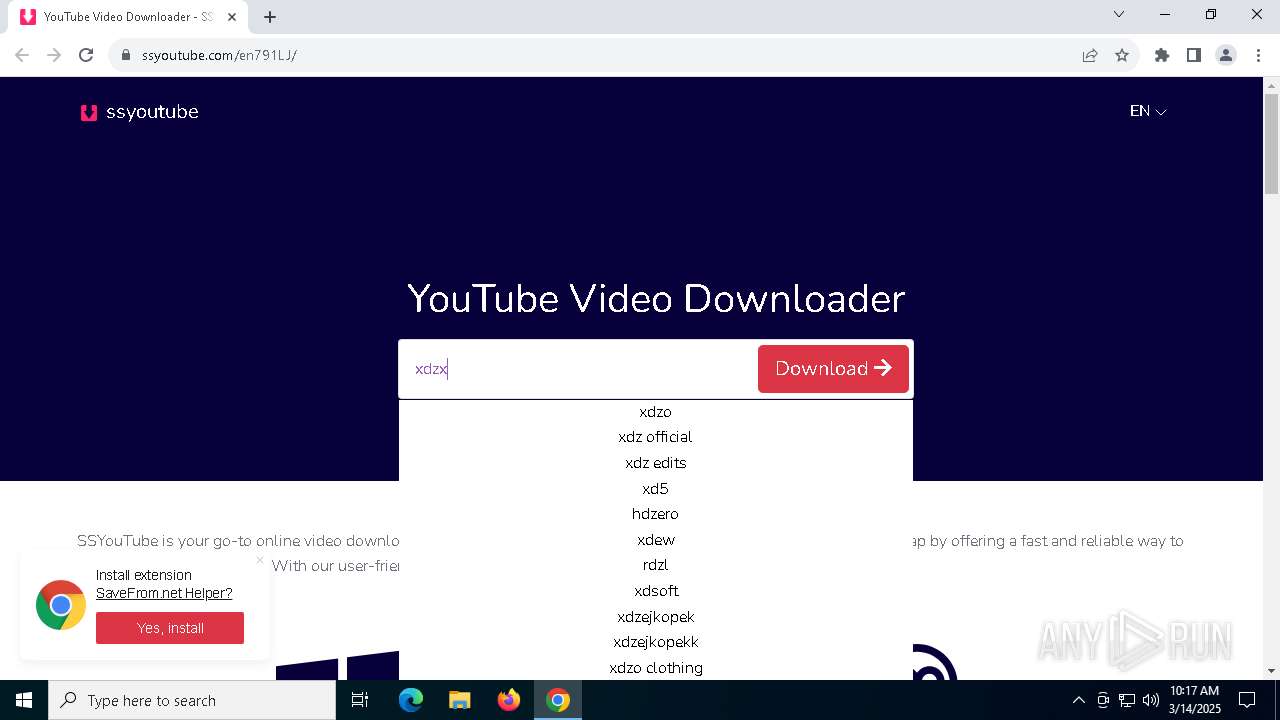View site information padlock icon
The width and height of the screenshot is (1280, 720).
pos(126,55)
